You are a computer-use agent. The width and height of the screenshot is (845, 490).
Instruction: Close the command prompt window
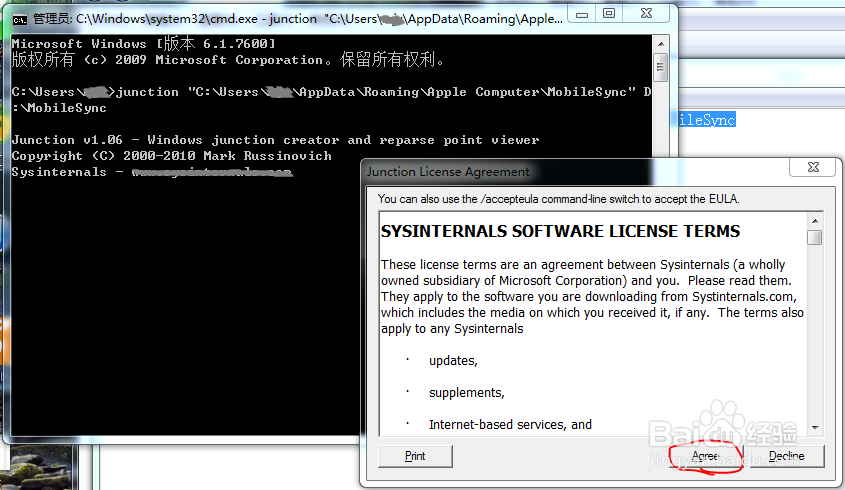(x=646, y=14)
